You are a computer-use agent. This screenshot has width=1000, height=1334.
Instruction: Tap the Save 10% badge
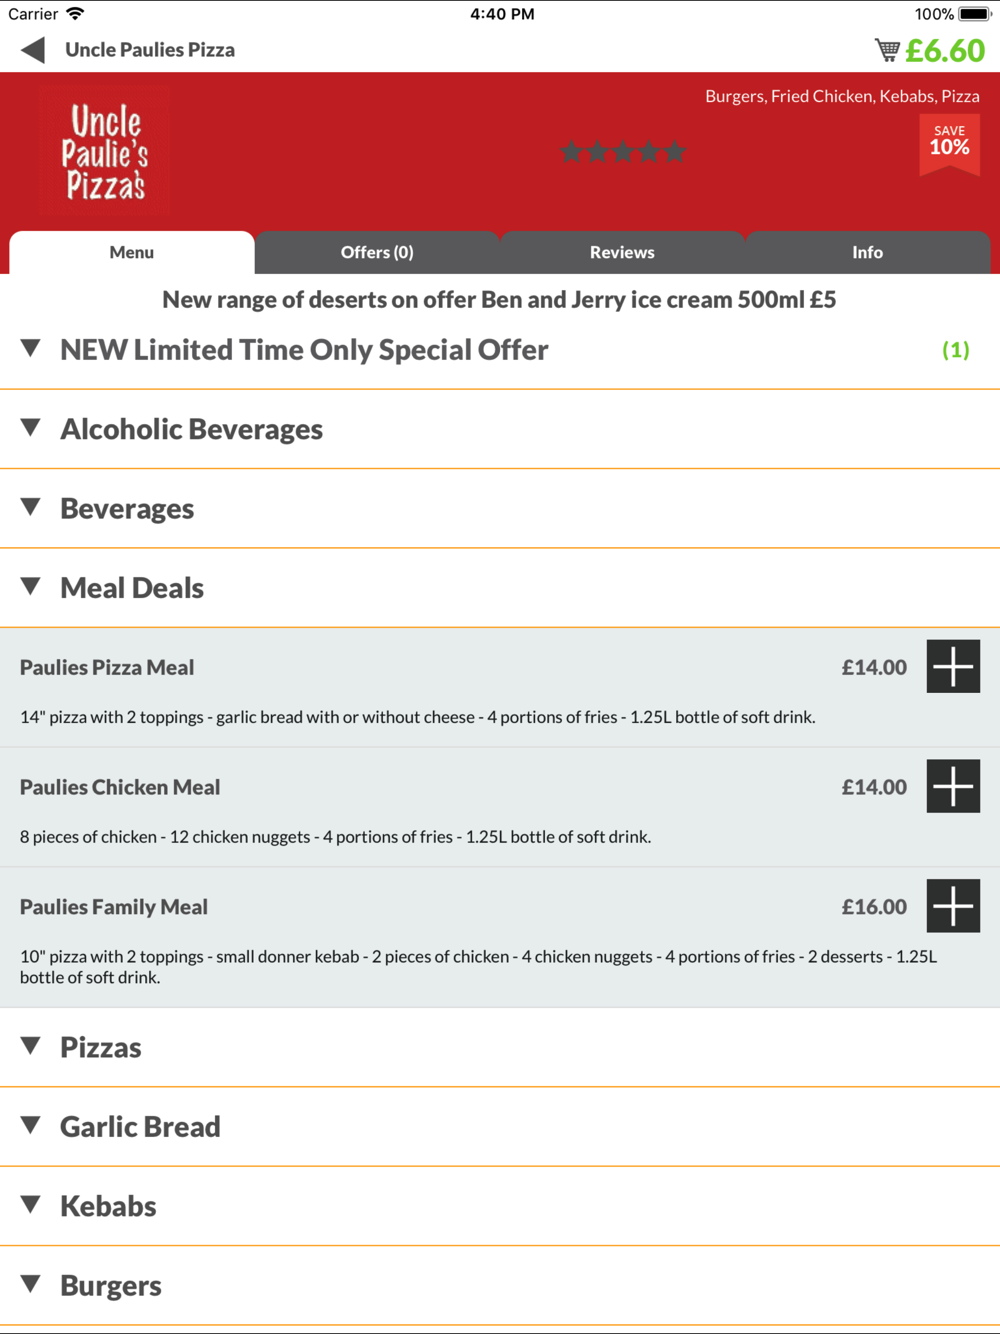(x=949, y=145)
